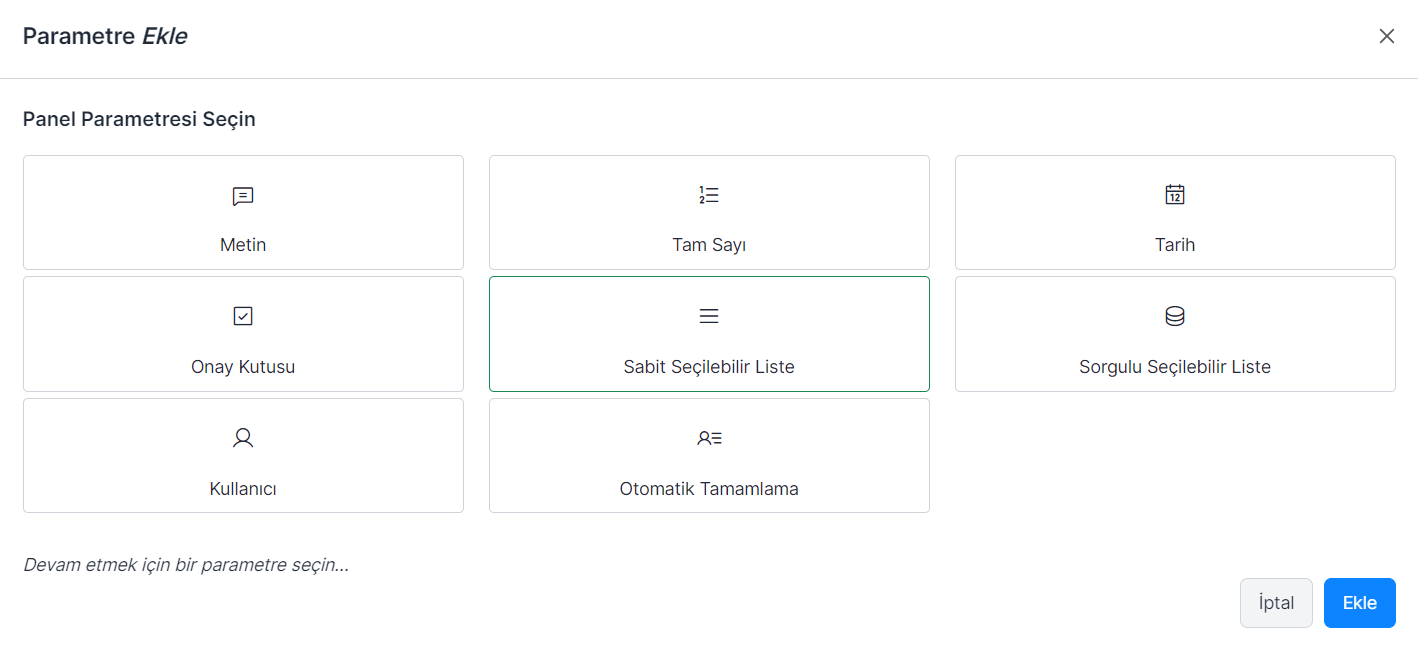This screenshot has width=1418, height=648.
Task: Click the Kullanıcı person icon
Action: coord(243,438)
